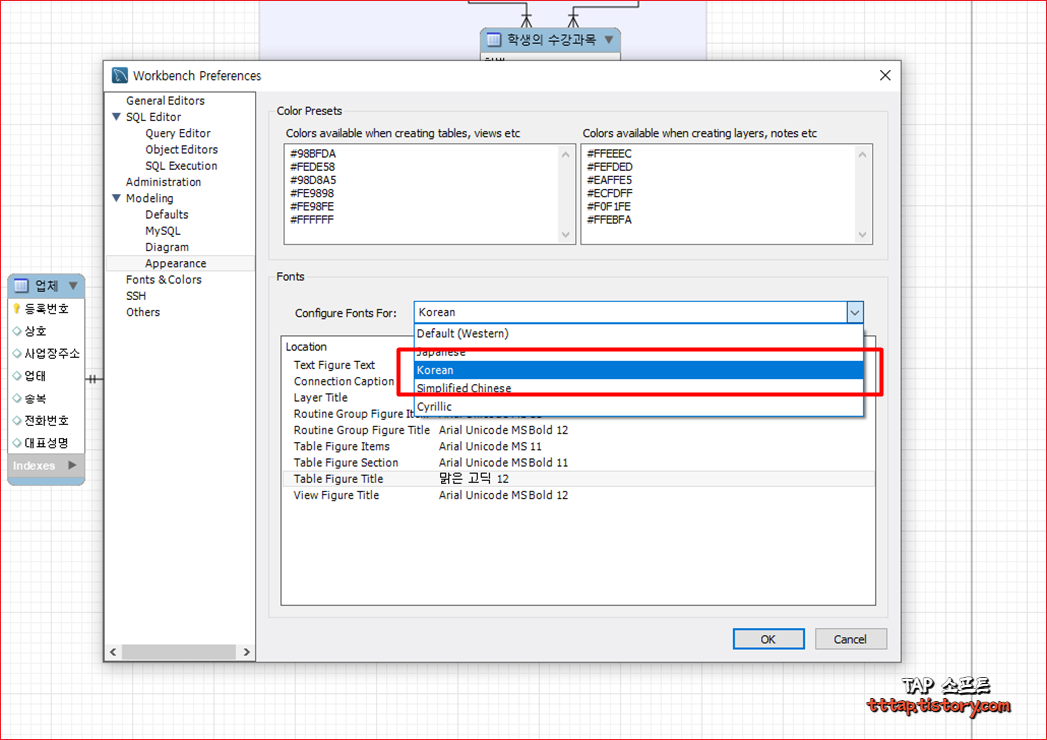Open the Others preferences page
The height and width of the screenshot is (740, 1047).
[143, 312]
